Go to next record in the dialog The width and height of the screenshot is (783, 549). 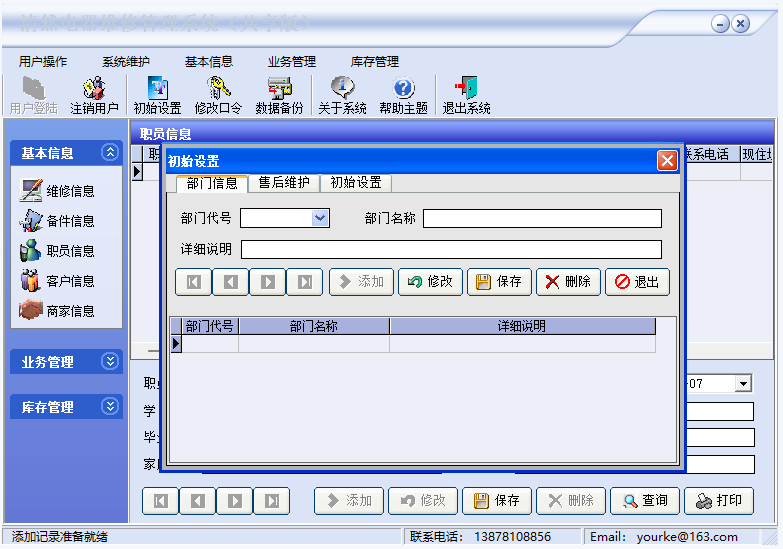coord(268,282)
